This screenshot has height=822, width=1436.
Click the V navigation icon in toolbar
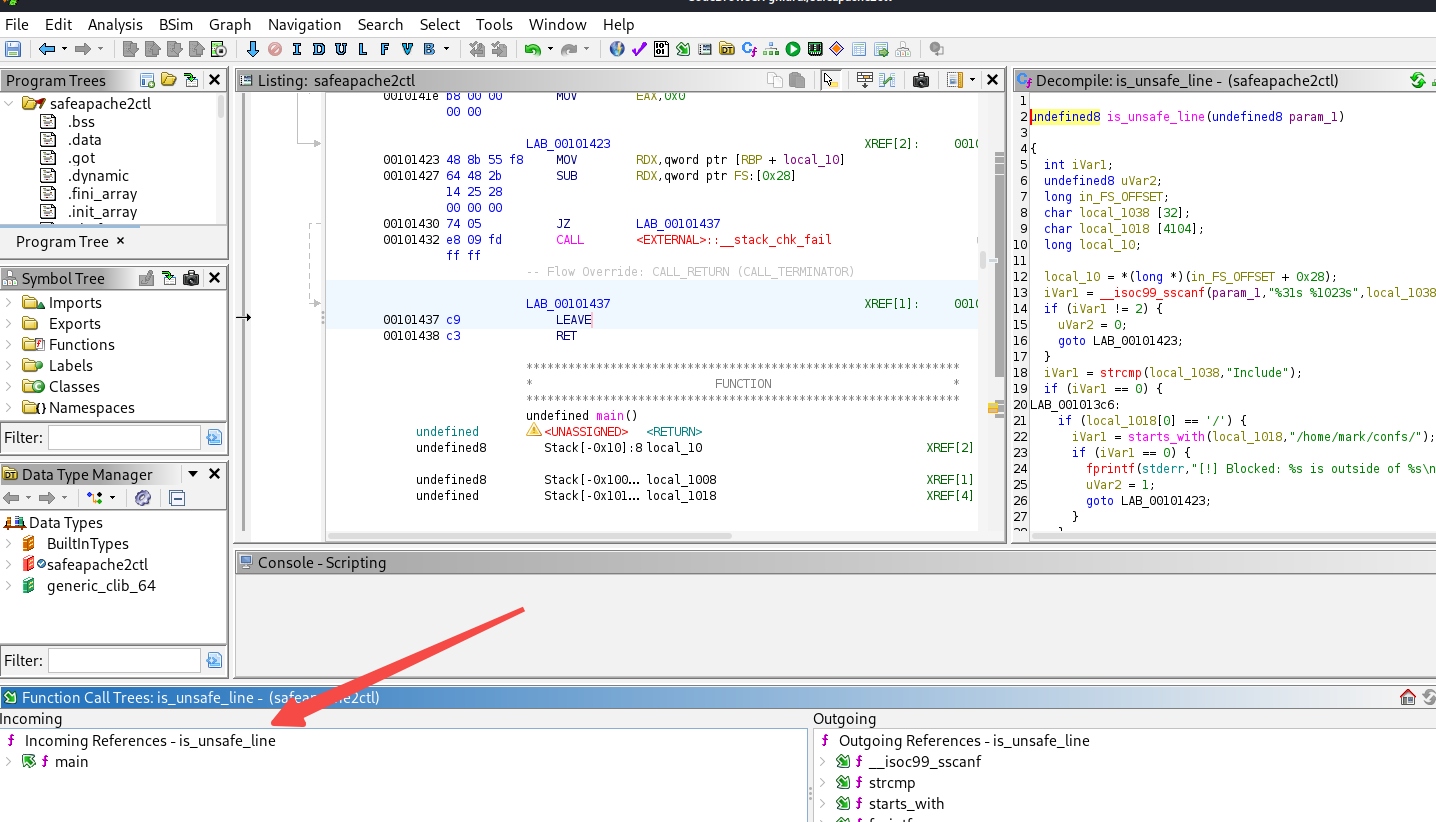point(406,49)
